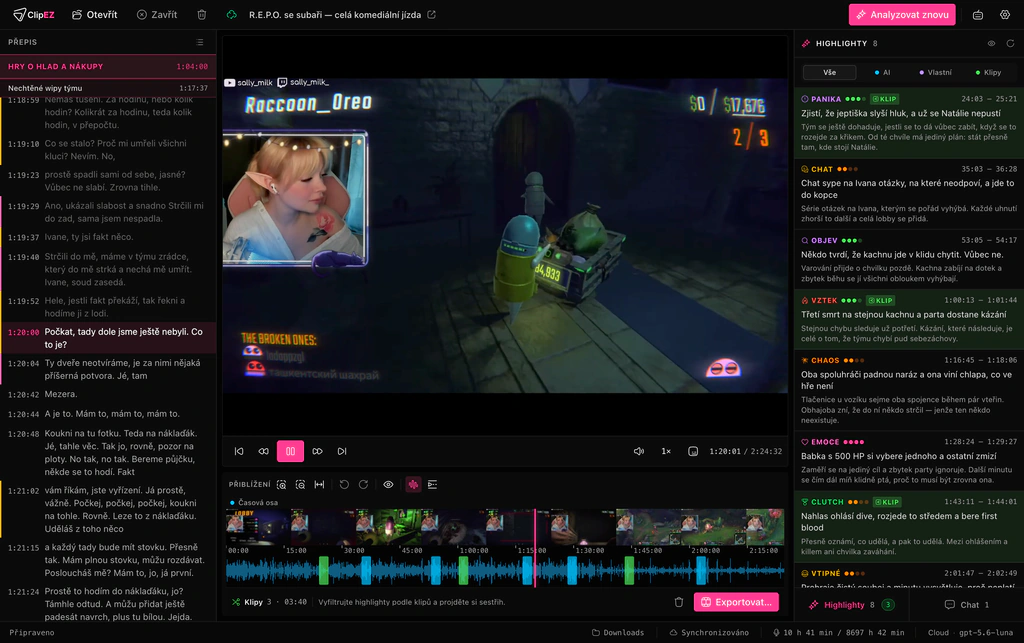Image resolution: width=1024 pixels, height=643 pixels.
Task: Open transcript list menu icon in Přepis header
Action: (x=200, y=42)
